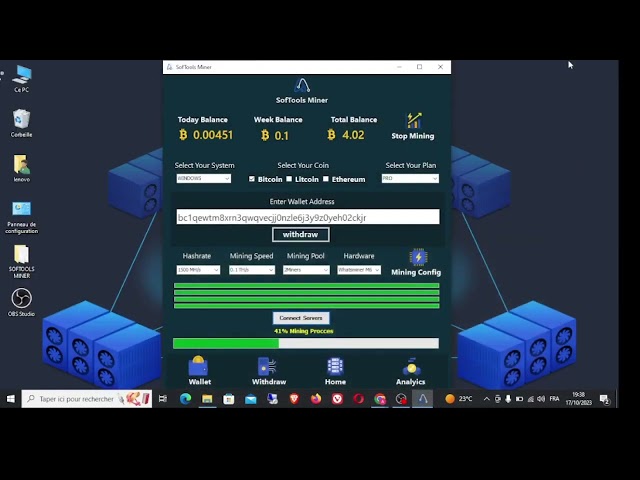Open SOFTOOLS MINER desktop folder

(x=22, y=262)
